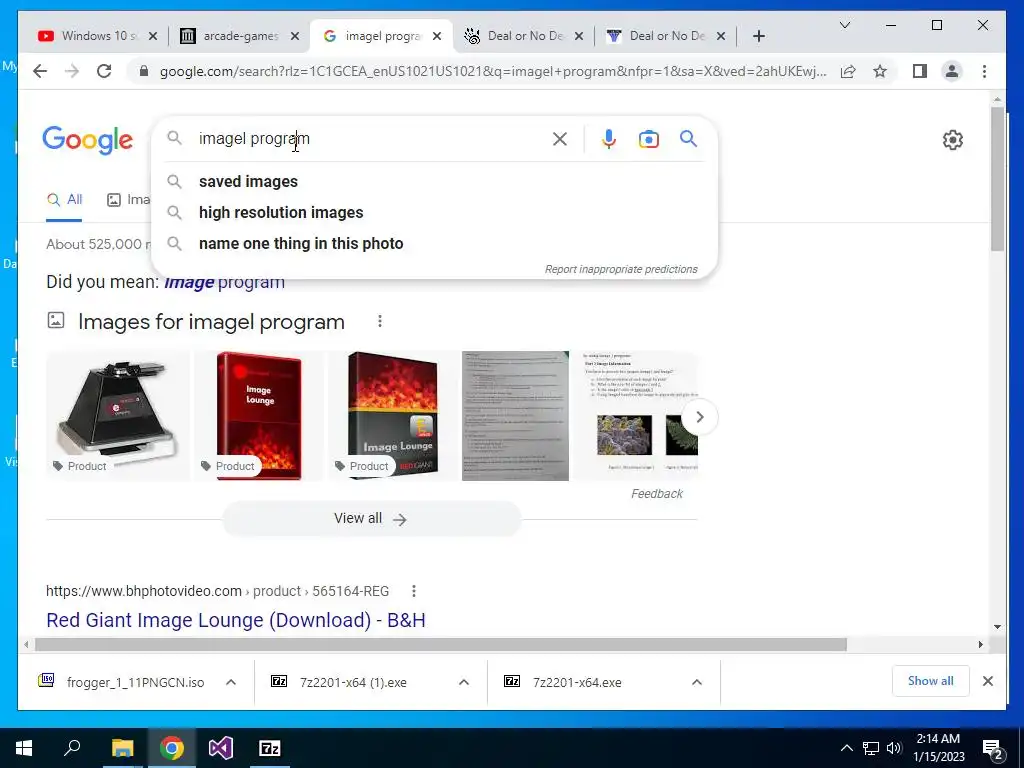Open red Image Lounge box thumbnail
This screenshot has height=768, width=1024.
(259, 416)
